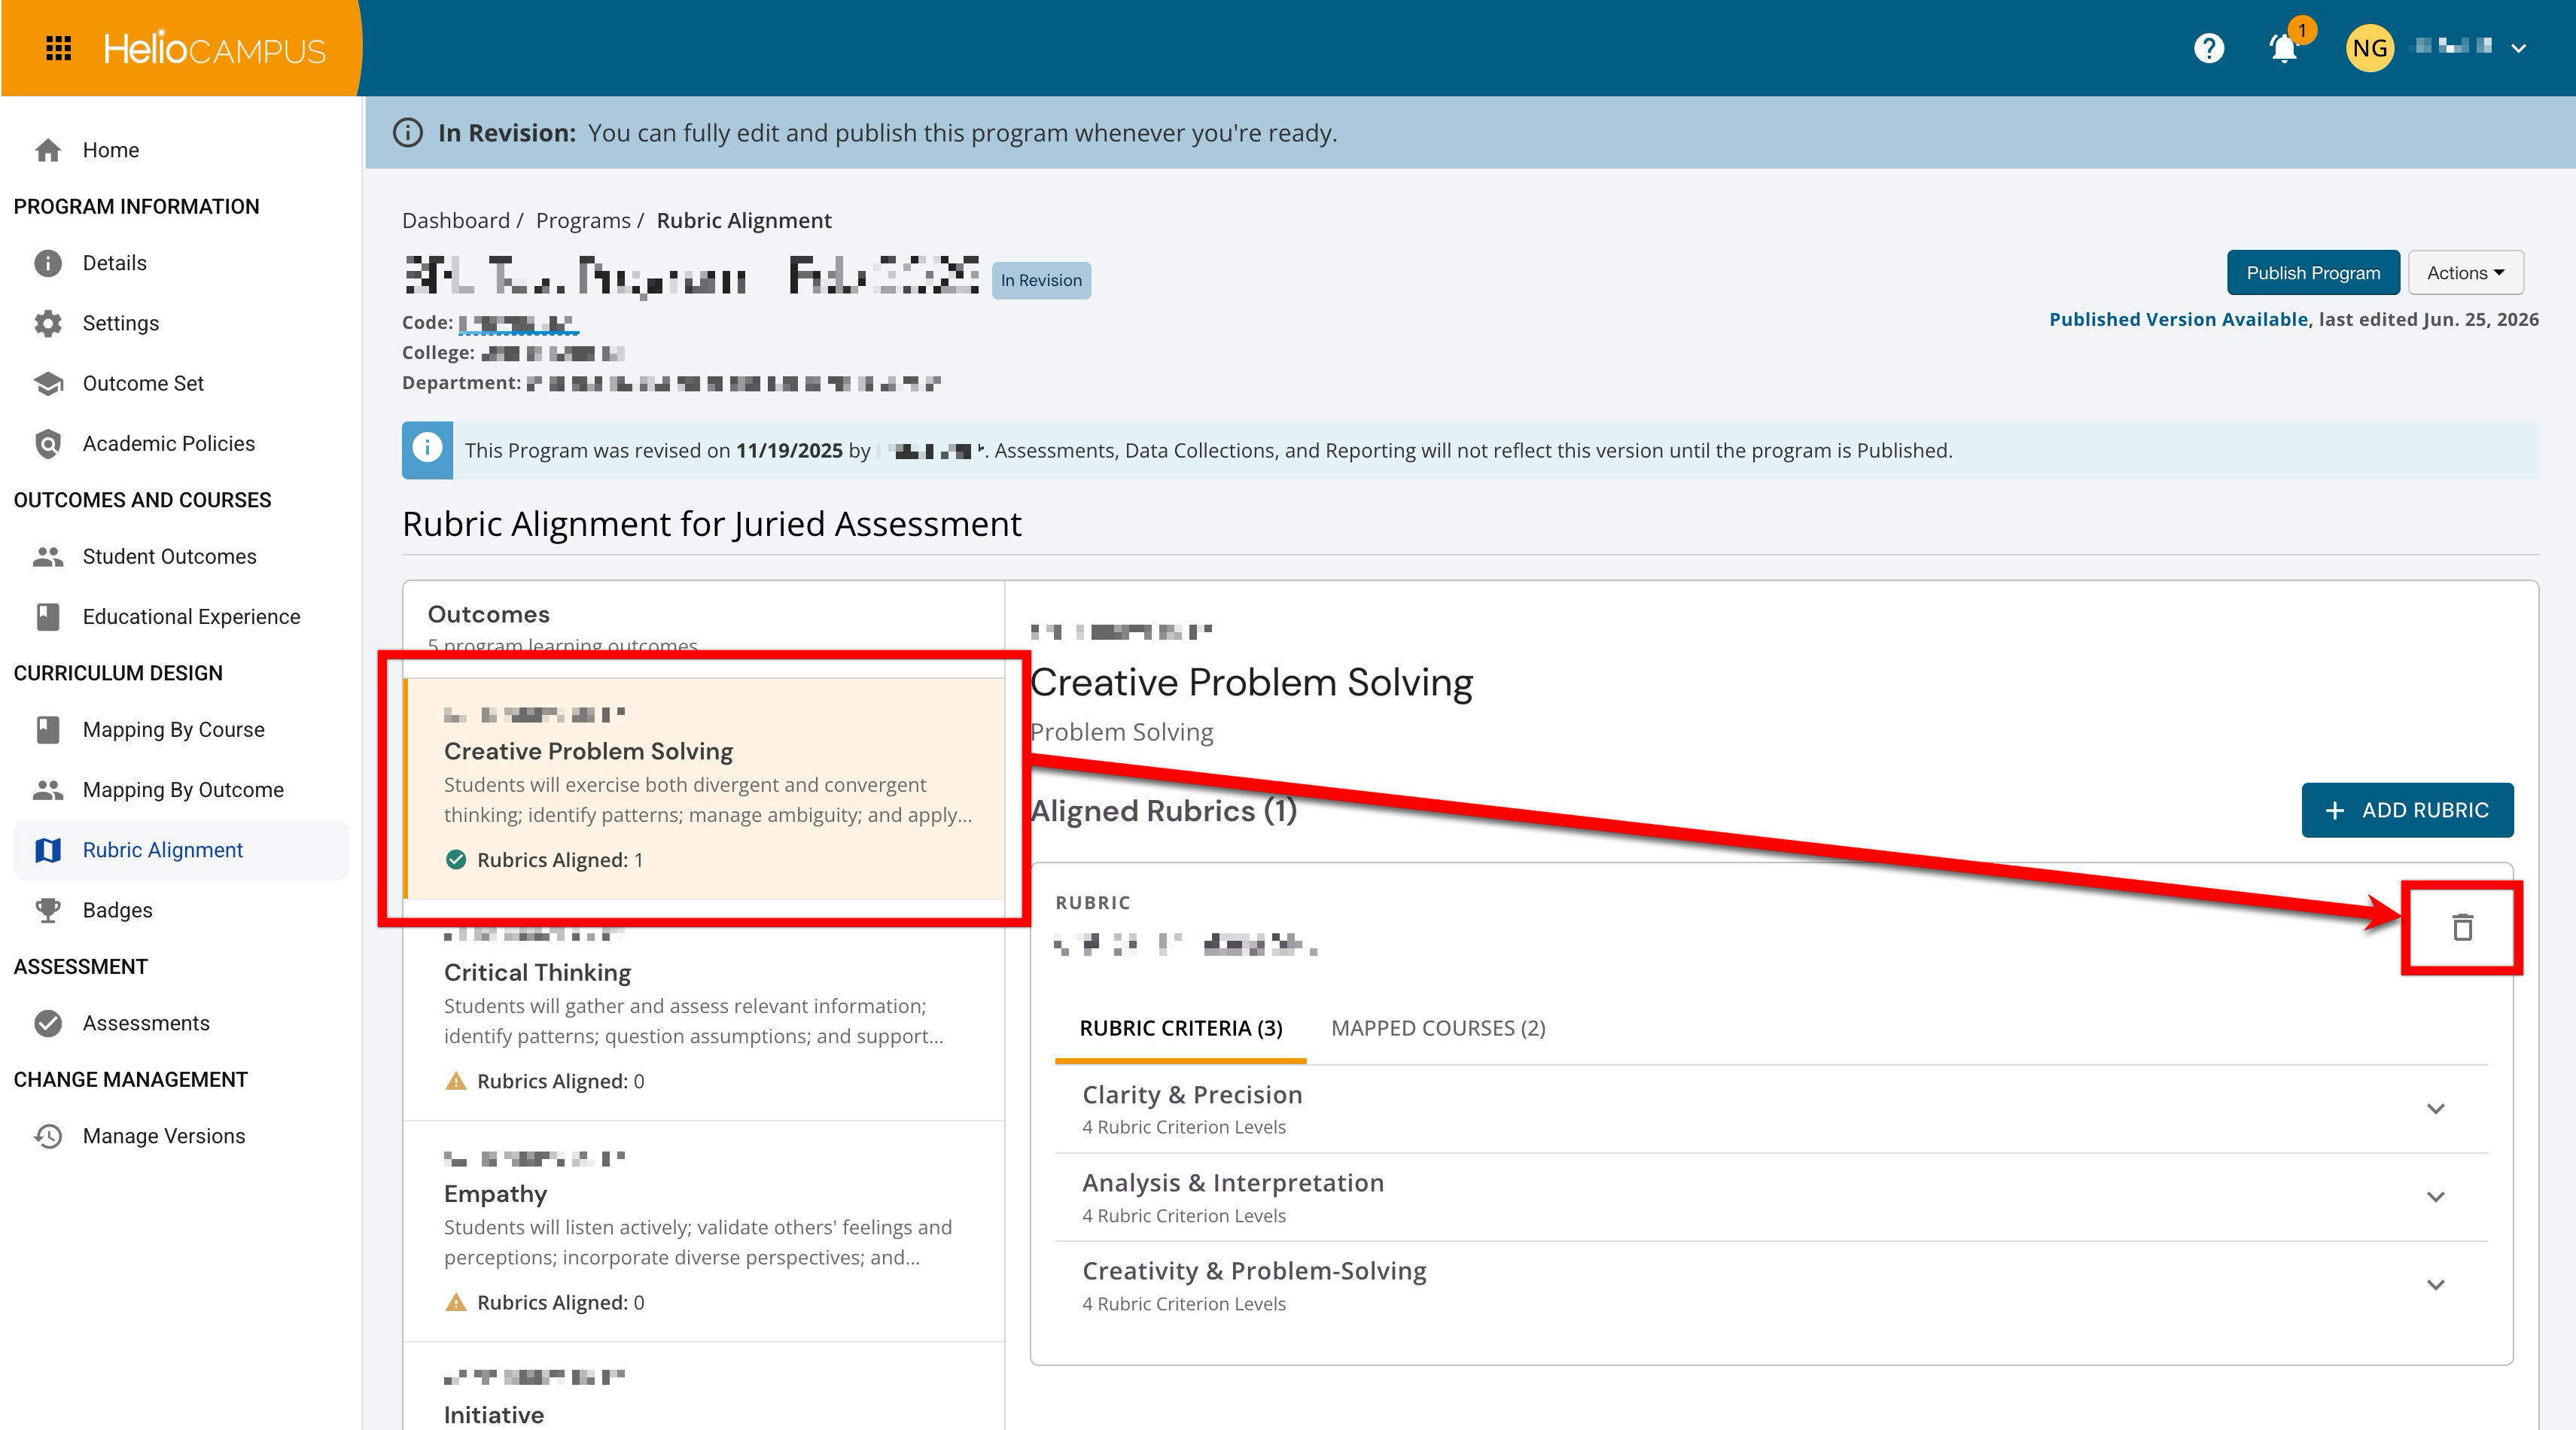Click the Mapping By Course book icon
The height and width of the screenshot is (1430, 2576).
(47, 729)
